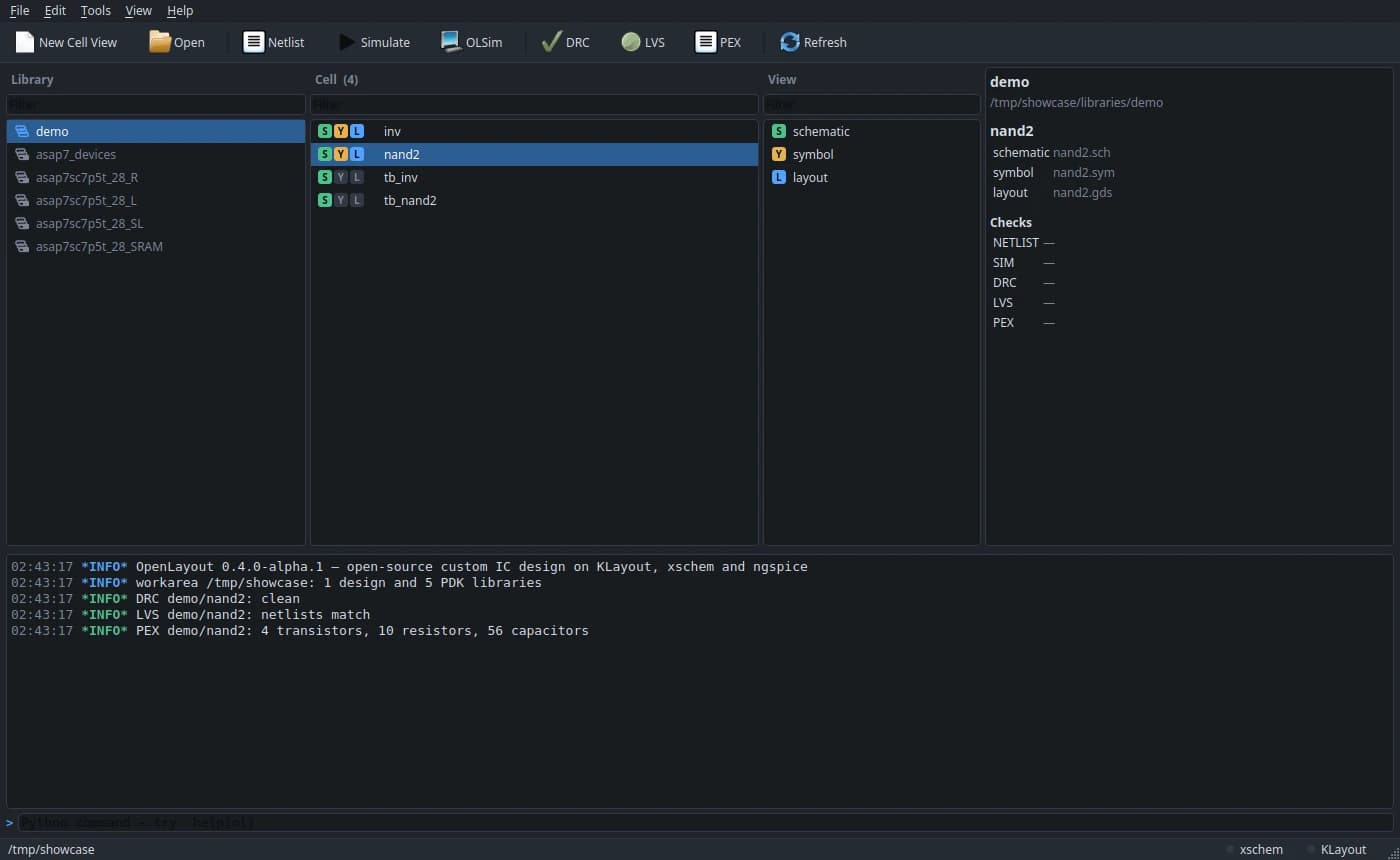The height and width of the screenshot is (860, 1400).
Task: Select the tb_nand2 cell name
Action: 410,200
